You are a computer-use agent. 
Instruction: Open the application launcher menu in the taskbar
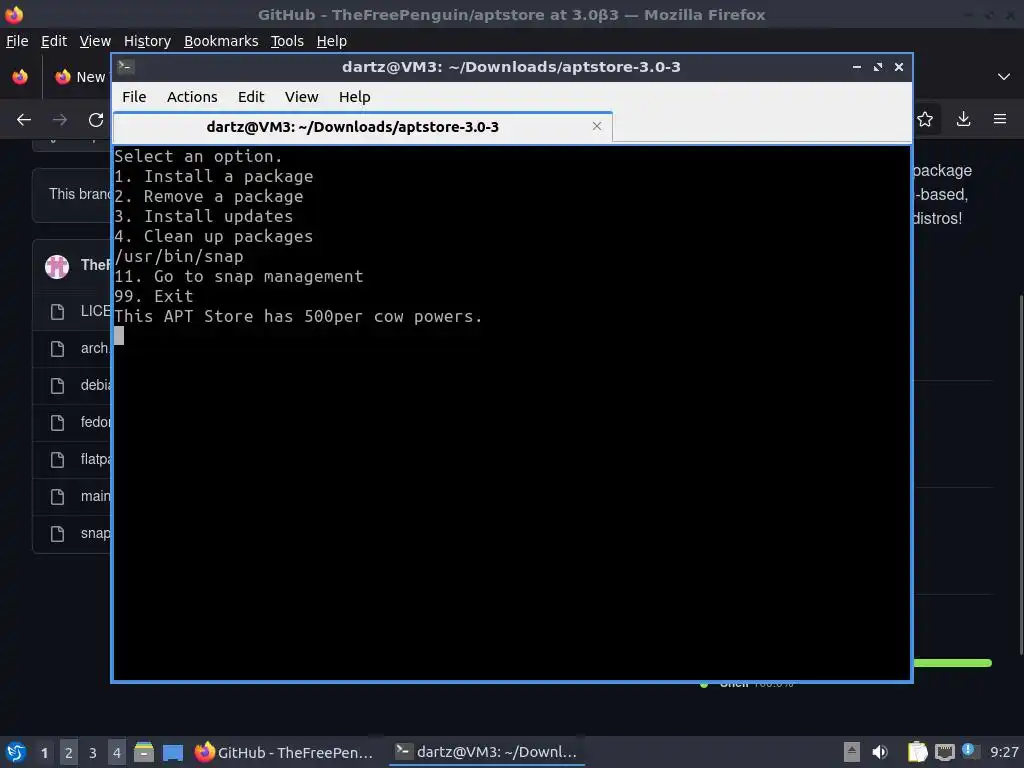click(x=16, y=752)
